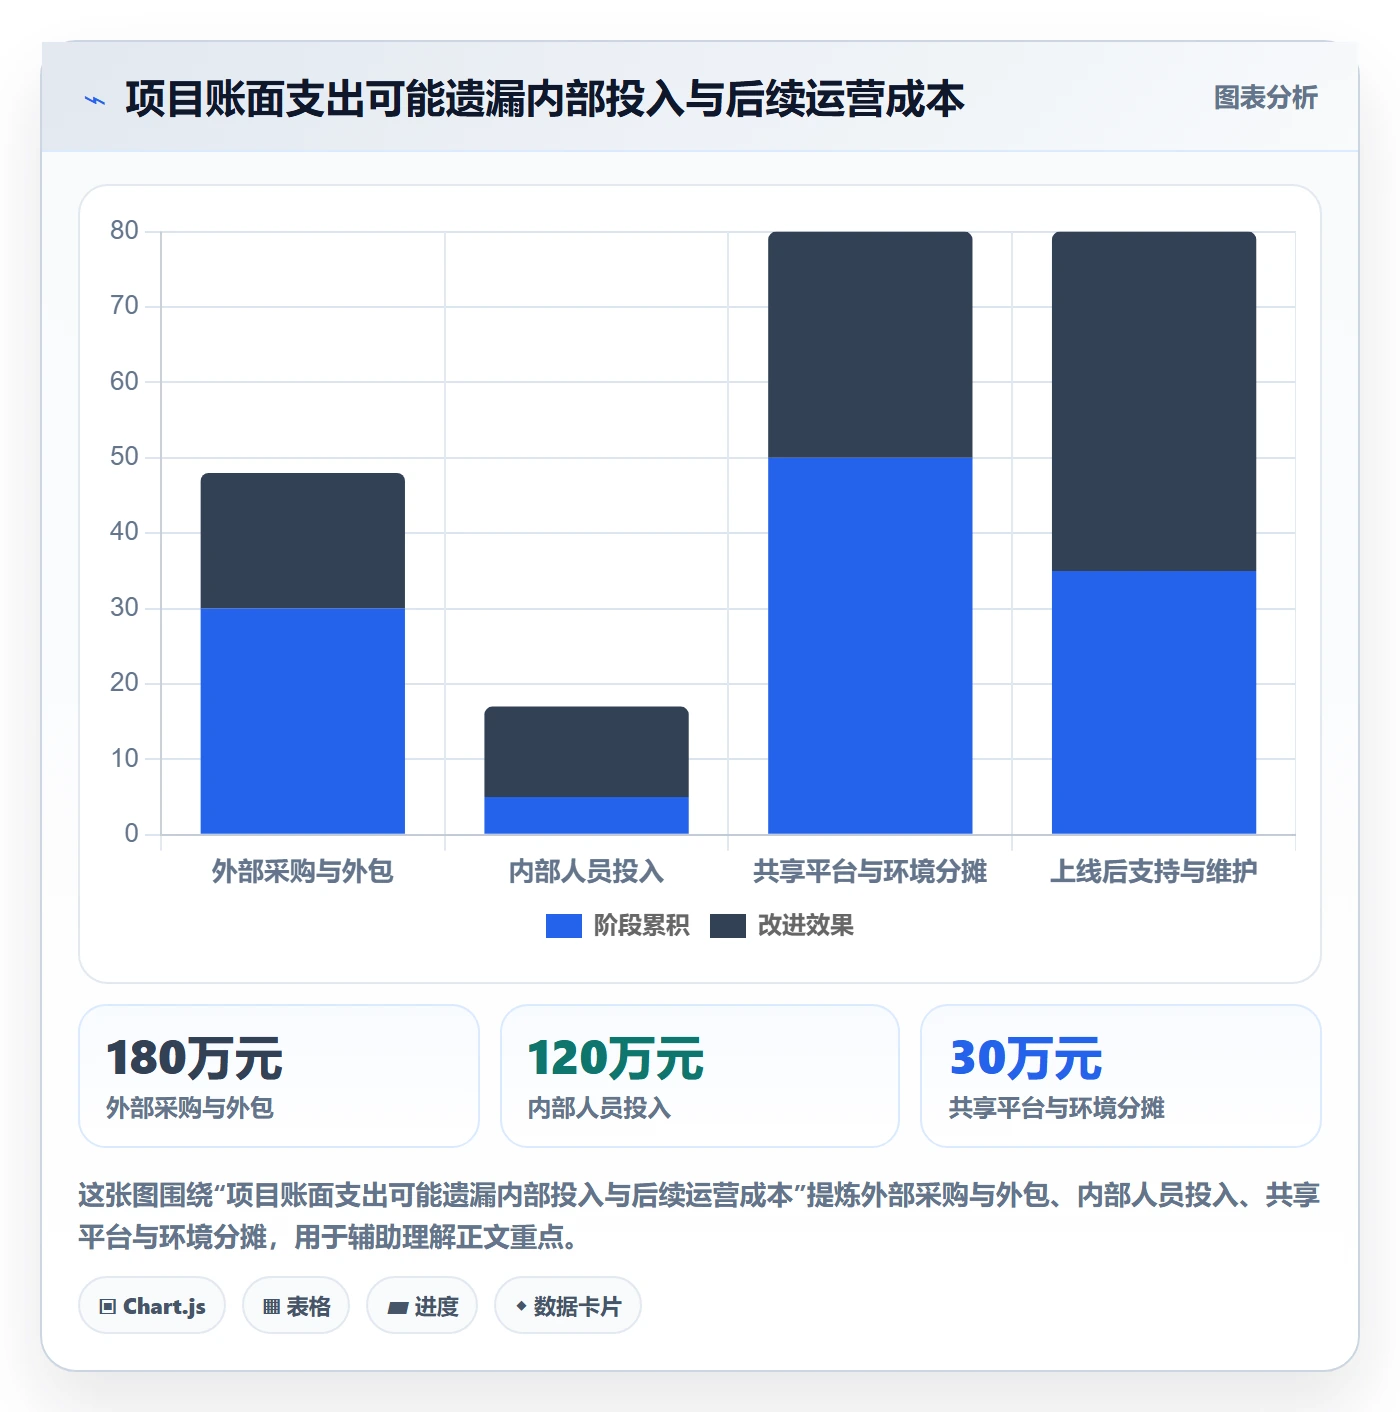Click the blue bar segment for 内部人员投入
This screenshot has height=1412, width=1400.
587,815
